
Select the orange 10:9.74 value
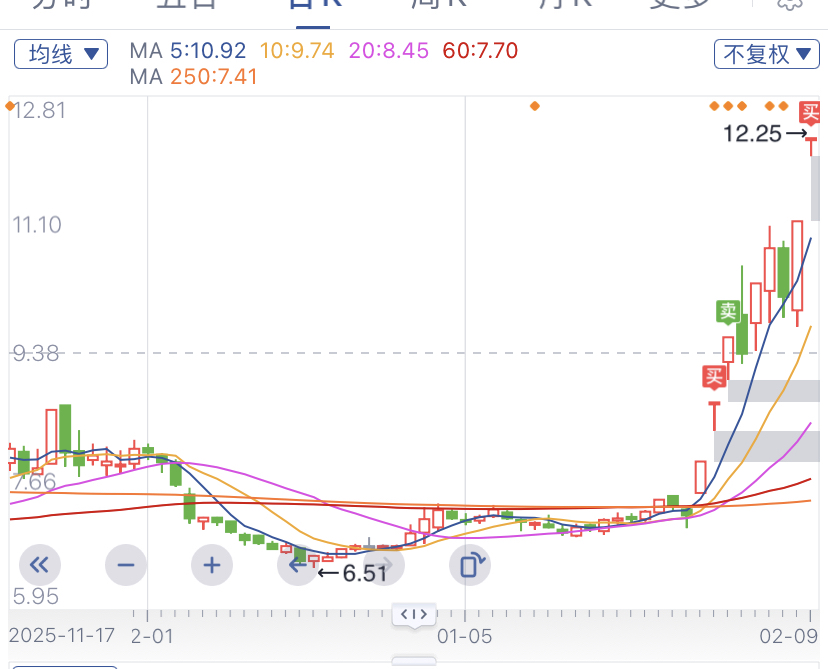[297, 51]
